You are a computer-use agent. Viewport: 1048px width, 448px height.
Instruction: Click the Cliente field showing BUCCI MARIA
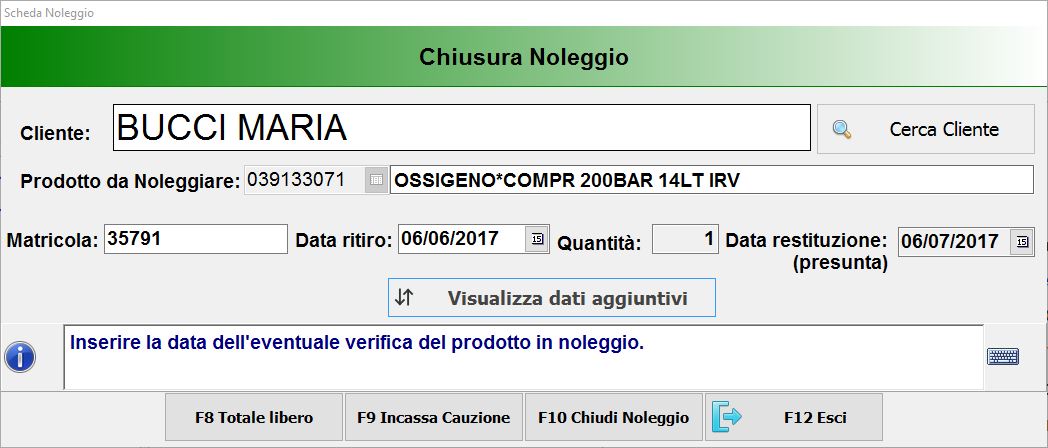(x=460, y=128)
